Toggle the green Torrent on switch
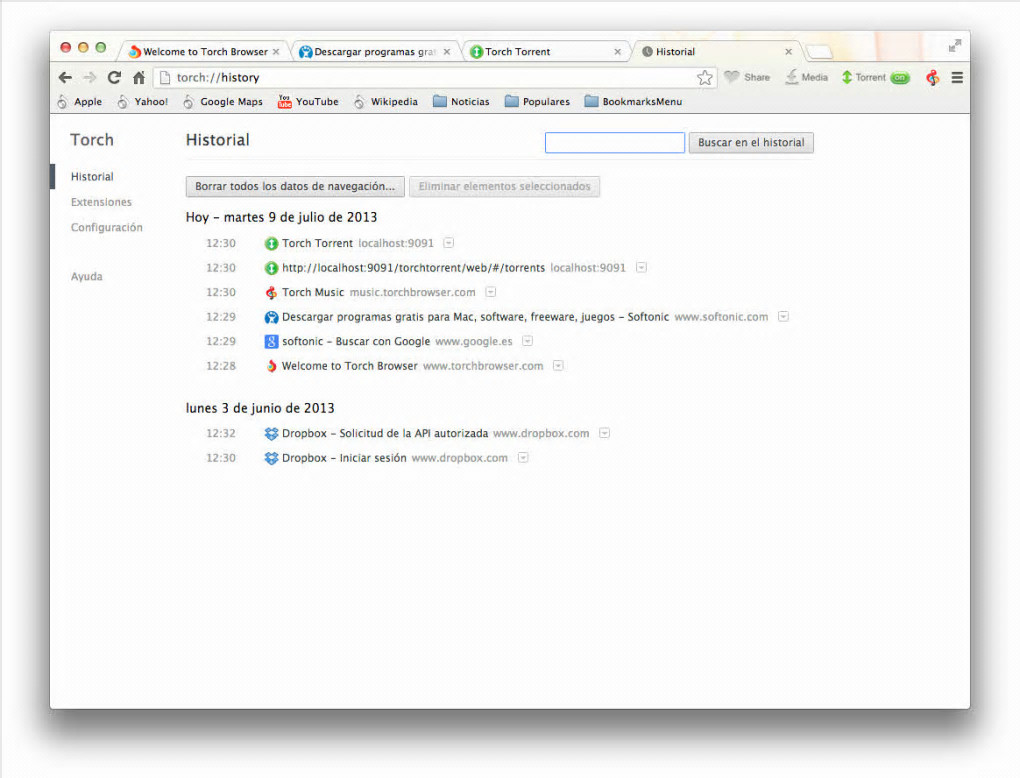Image resolution: width=1020 pixels, height=778 pixels. (900, 77)
